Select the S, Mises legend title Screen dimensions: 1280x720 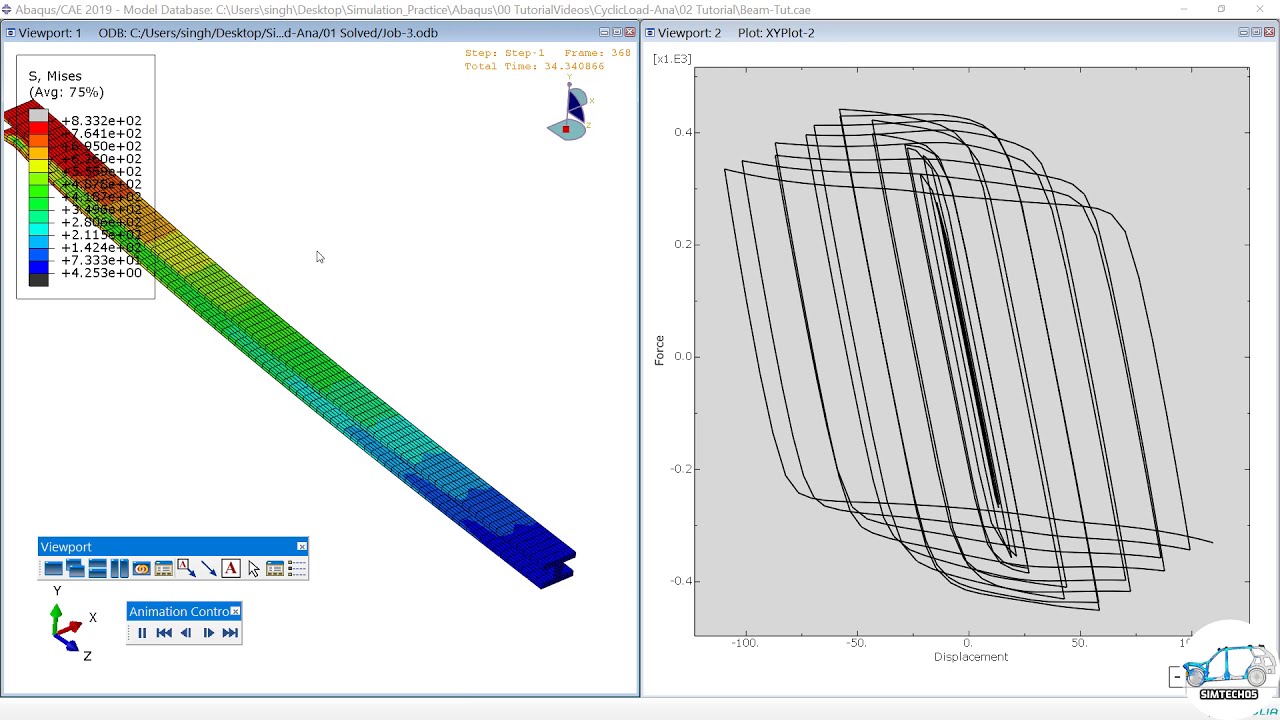point(55,76)
